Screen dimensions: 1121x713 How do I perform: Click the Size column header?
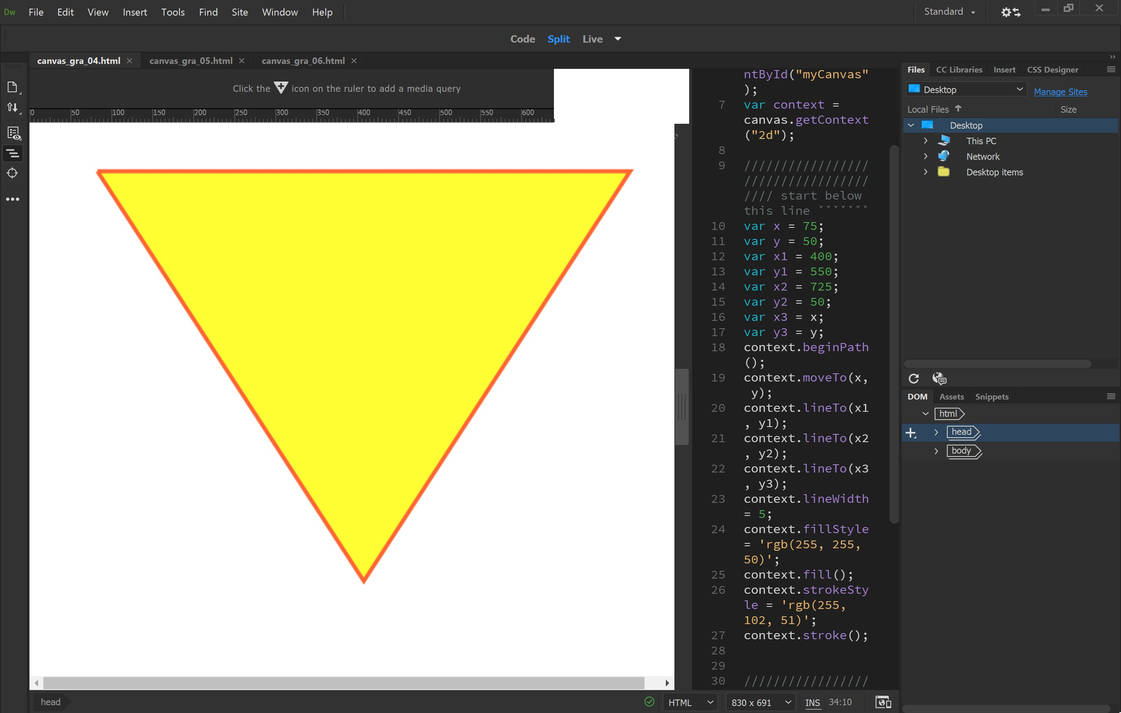coord(1068,109)
